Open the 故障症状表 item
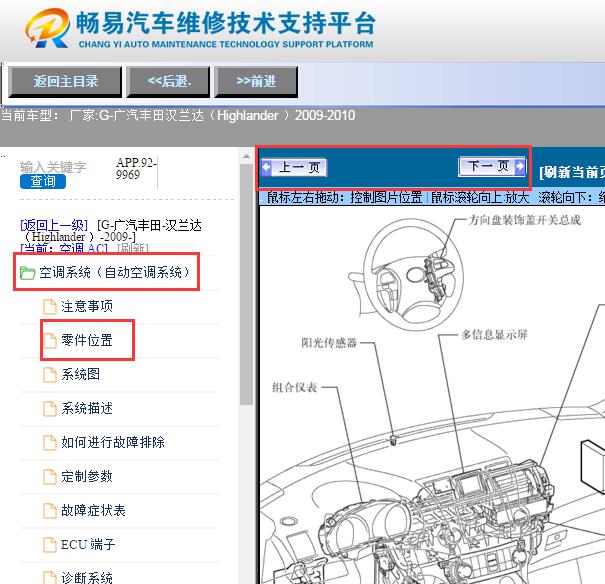This screenshot has height=584, width=605. 93,511
